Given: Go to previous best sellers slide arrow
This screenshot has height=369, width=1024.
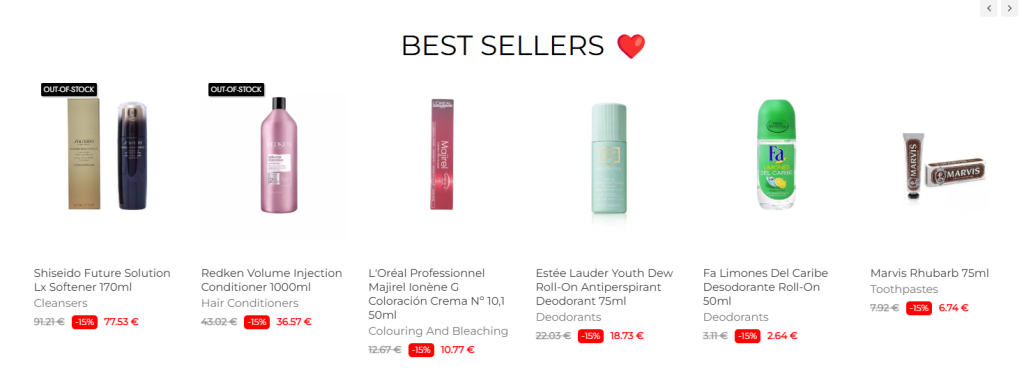Looking at the screenshot, I should [x=989, y=8].
